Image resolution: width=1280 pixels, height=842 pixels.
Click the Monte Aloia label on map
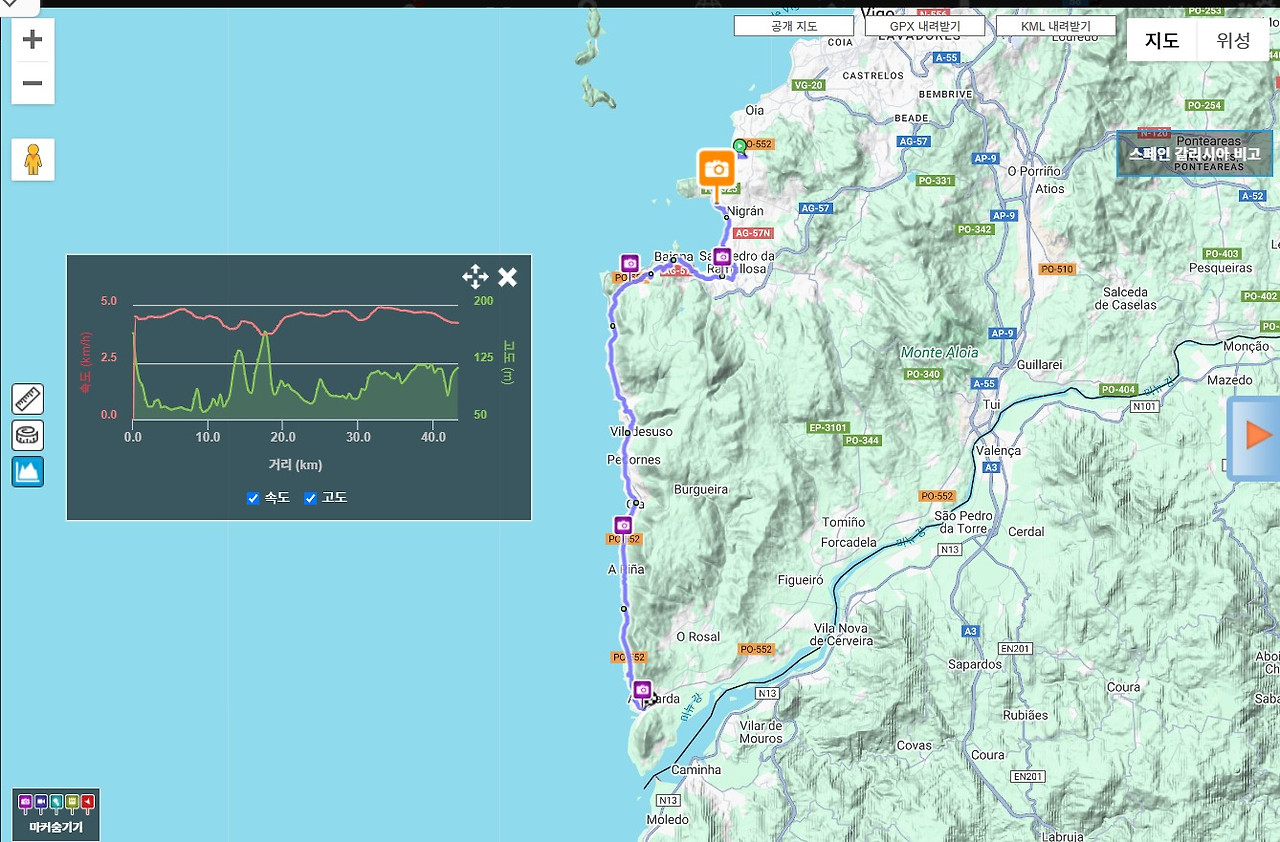[x=940, y=353]
